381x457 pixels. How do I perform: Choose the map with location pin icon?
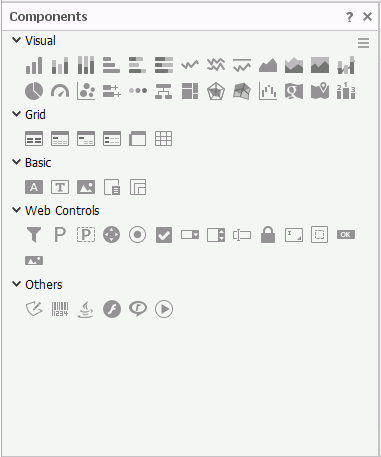click(x=320, y=91)
